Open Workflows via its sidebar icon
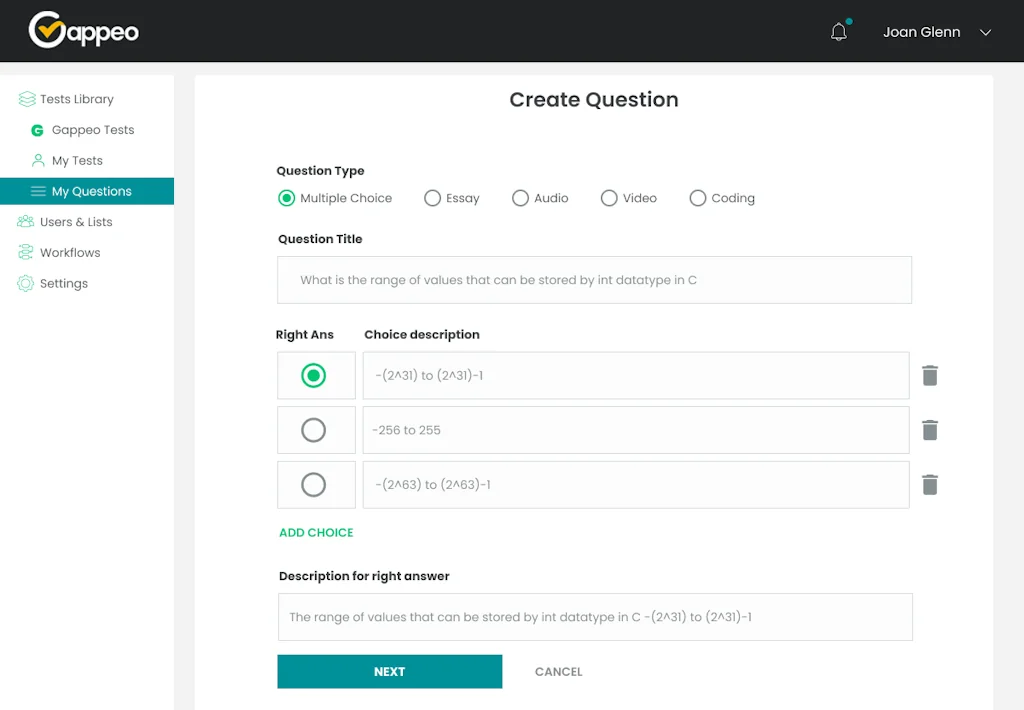This screenshot has height=710, width=1024. (25, 252)
